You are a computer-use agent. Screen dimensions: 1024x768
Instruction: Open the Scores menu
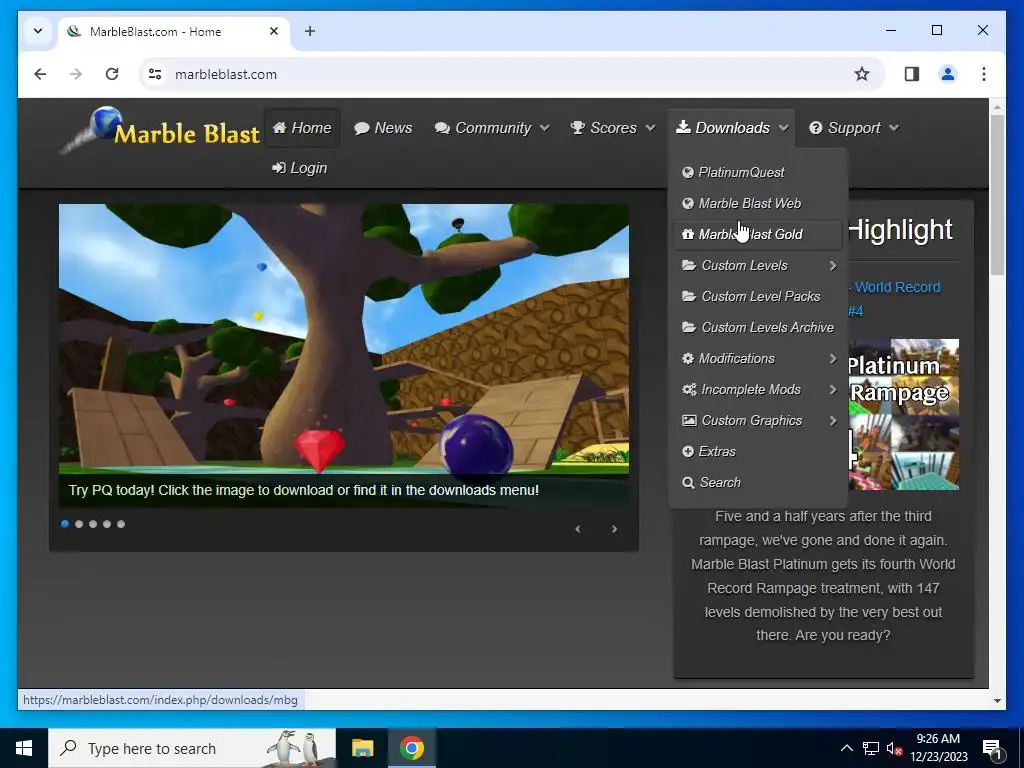click(612, 128)
